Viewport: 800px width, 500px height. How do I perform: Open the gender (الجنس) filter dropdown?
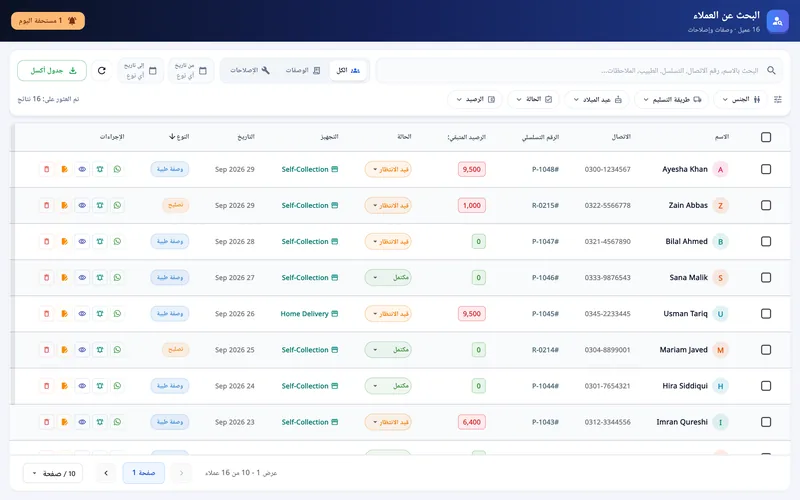click(x=740, y=99)
